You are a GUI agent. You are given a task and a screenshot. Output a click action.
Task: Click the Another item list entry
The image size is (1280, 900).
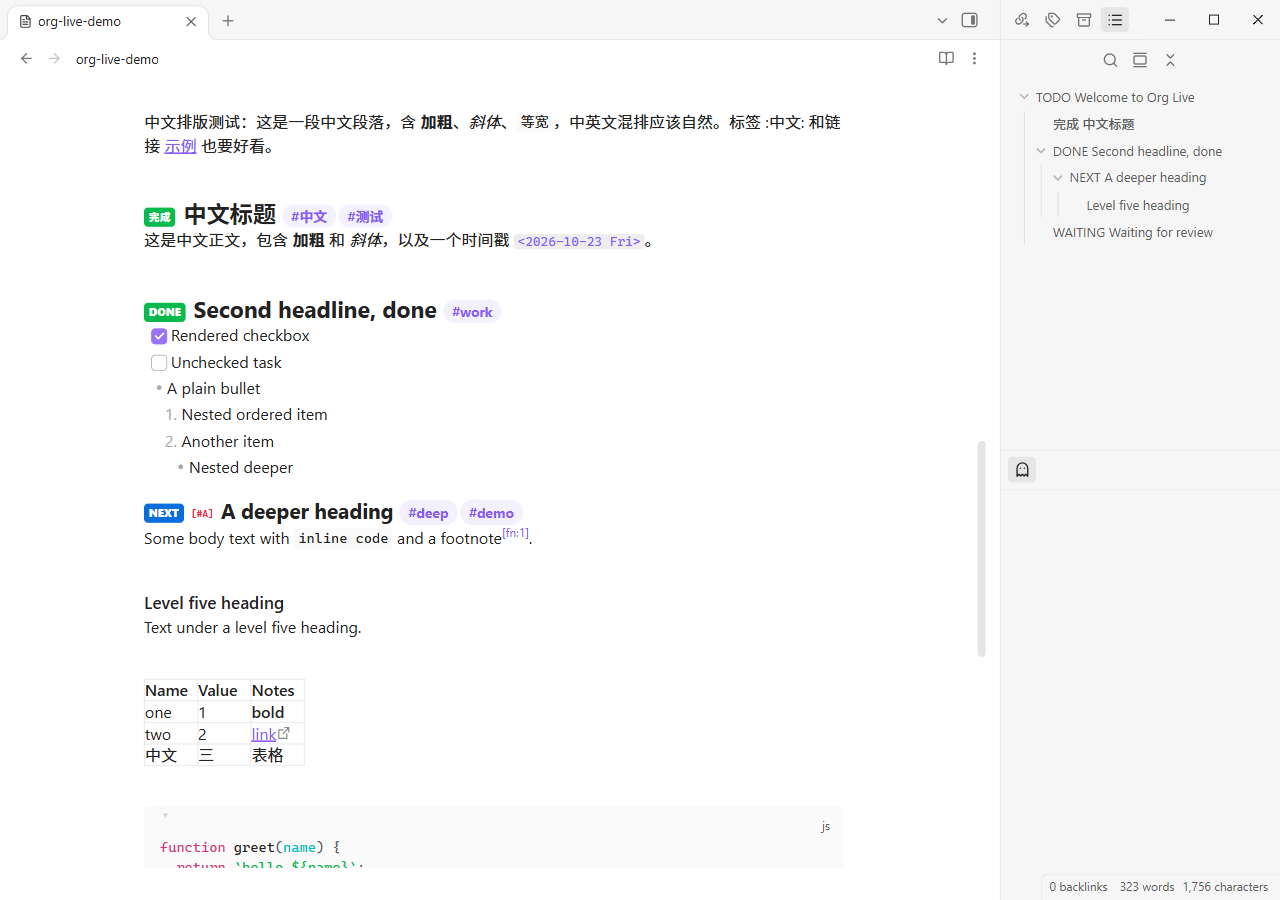tap(227, 442)
